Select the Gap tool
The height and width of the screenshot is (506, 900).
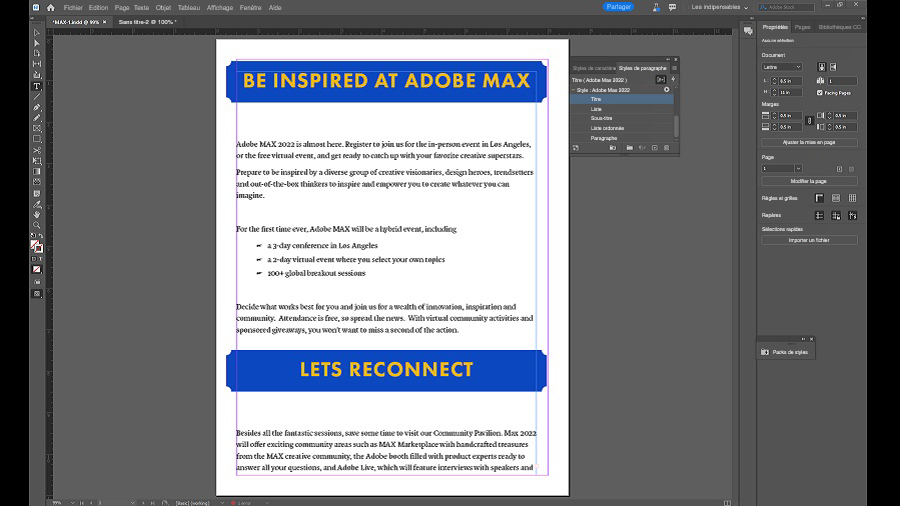pos(37,64)
